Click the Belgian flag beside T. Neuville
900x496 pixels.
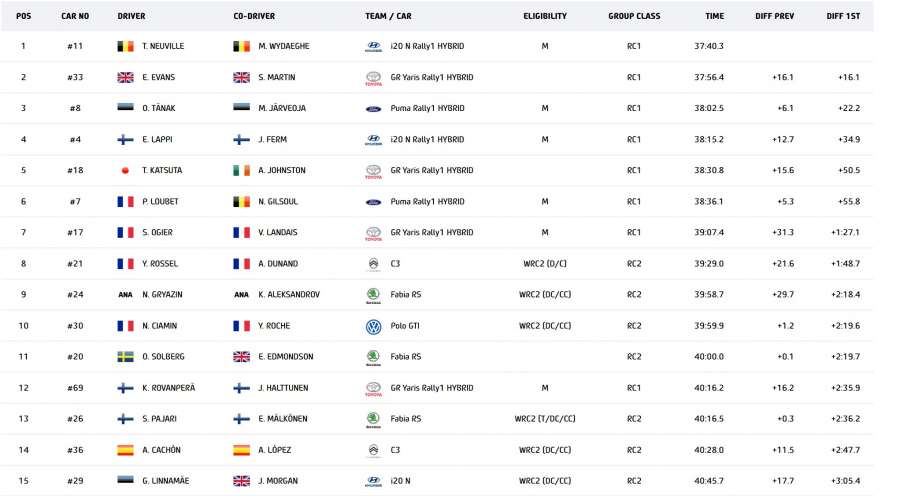click(x=125, y=46)
